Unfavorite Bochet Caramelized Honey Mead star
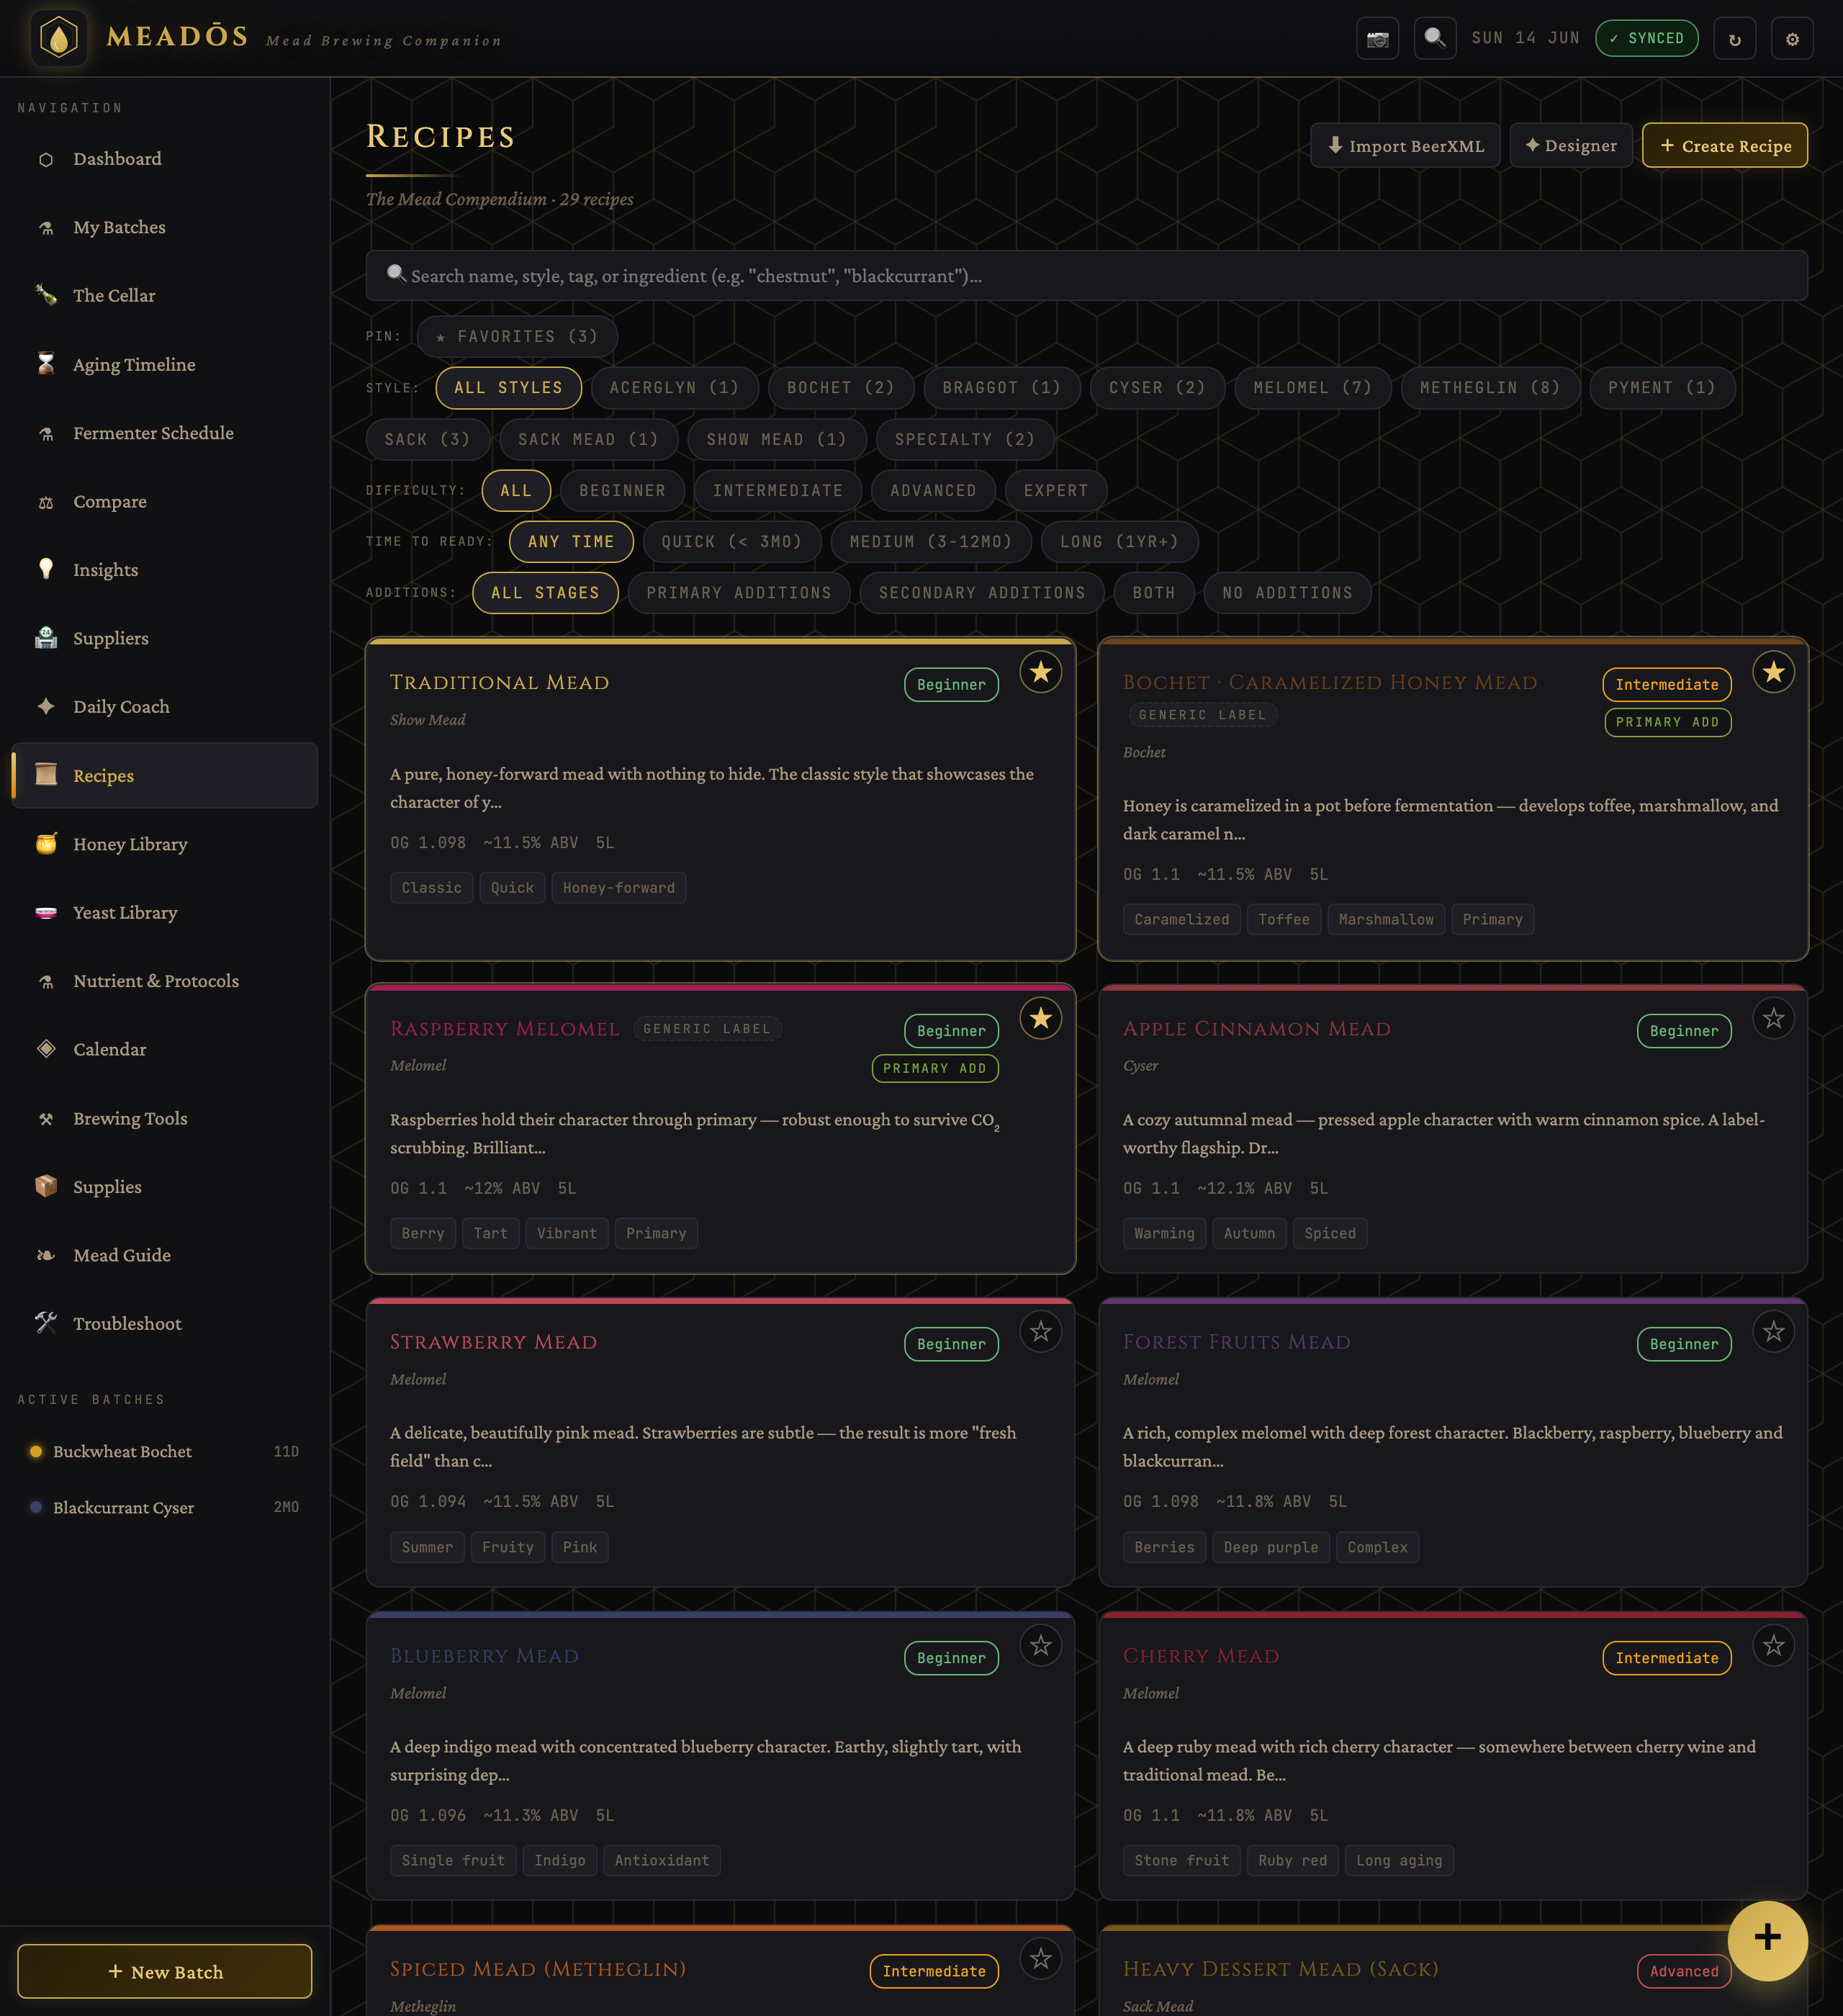Screen dimensions: 1843x2016 1773,671
